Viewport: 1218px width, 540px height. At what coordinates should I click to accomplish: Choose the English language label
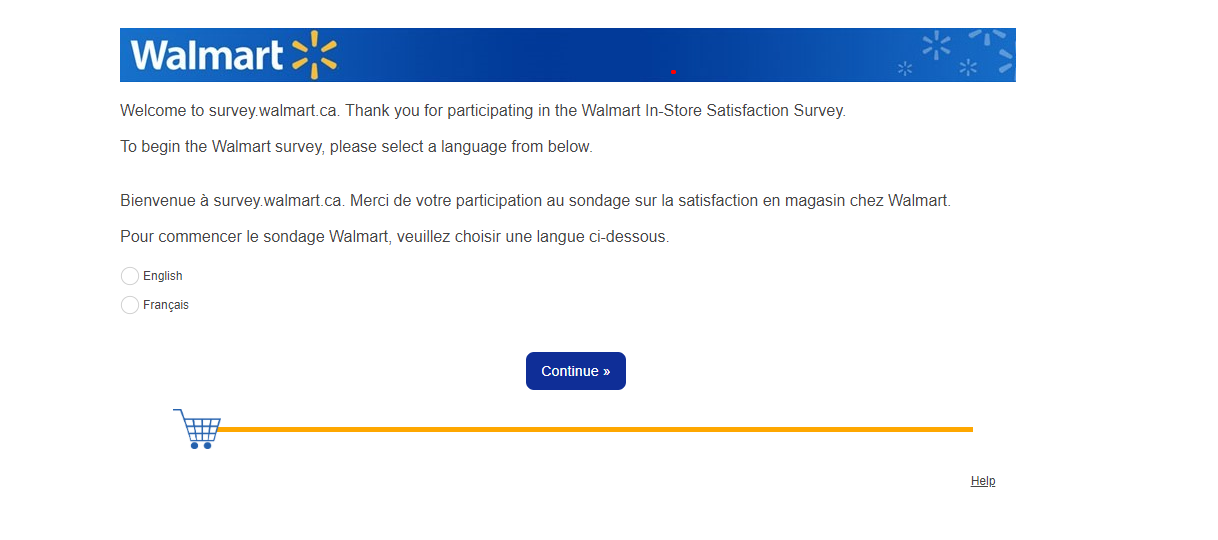coord(163,276)
